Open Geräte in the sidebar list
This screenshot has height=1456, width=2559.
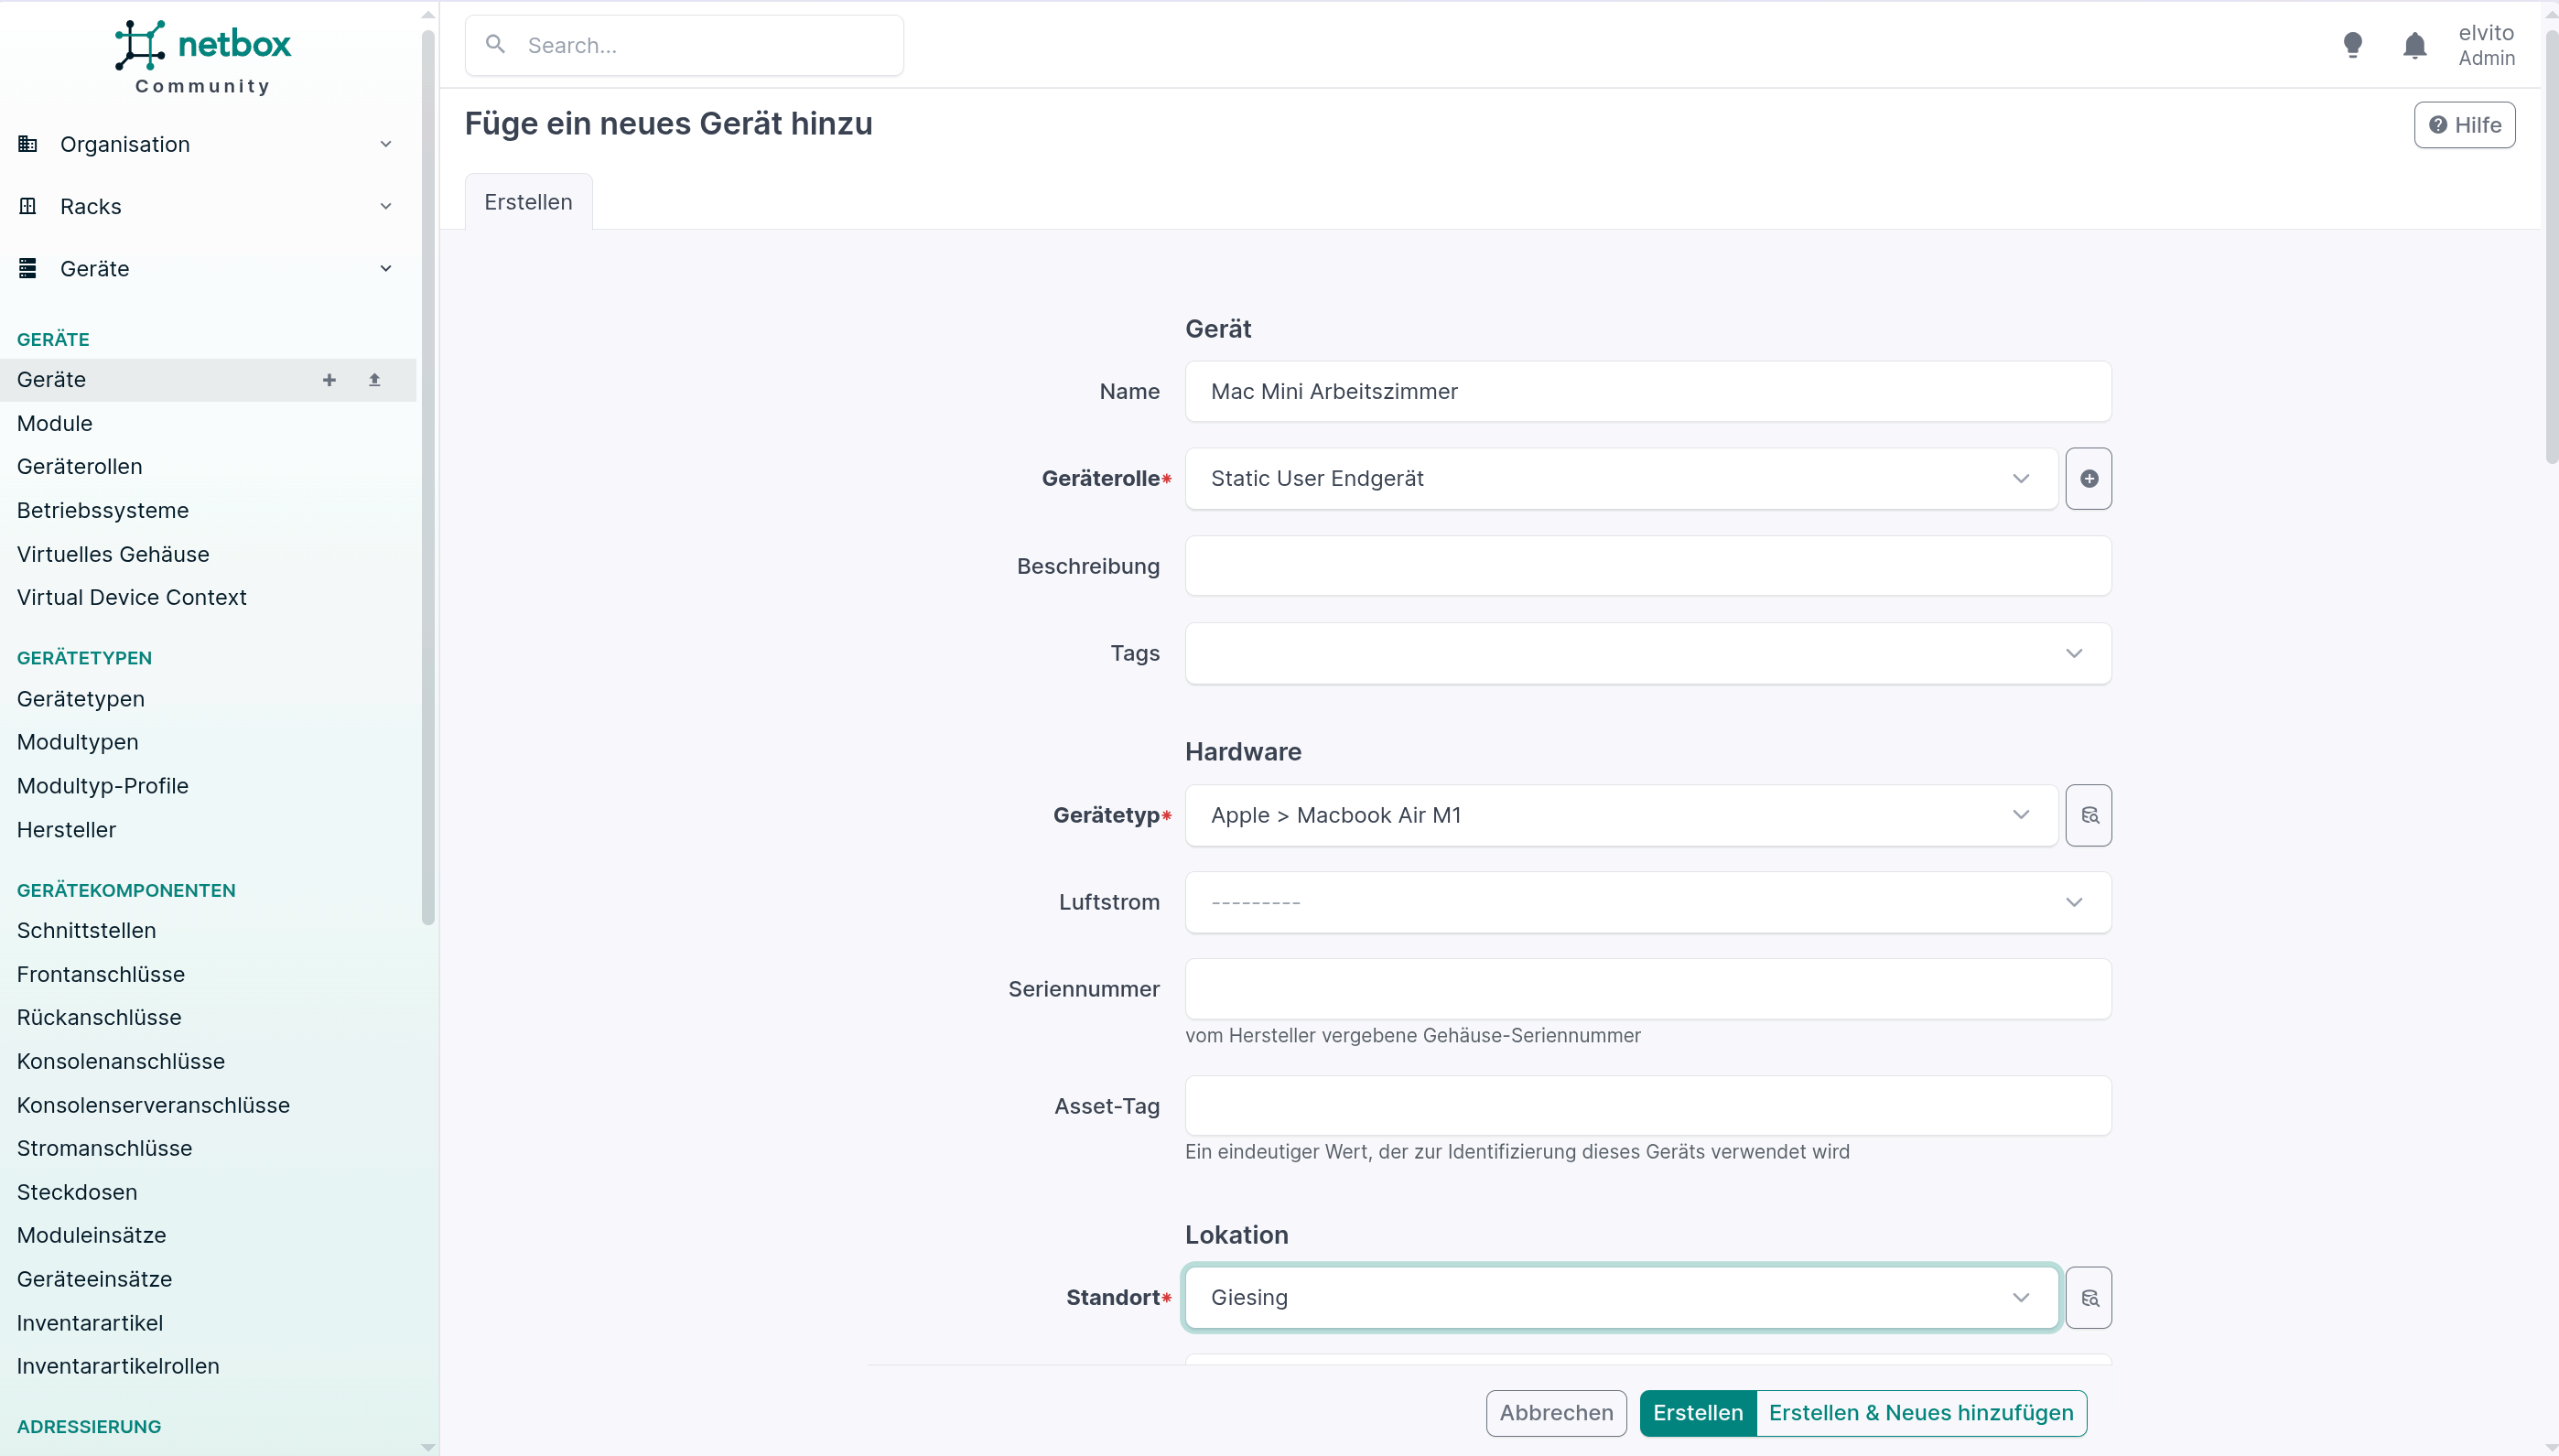[x=52, y=380]
